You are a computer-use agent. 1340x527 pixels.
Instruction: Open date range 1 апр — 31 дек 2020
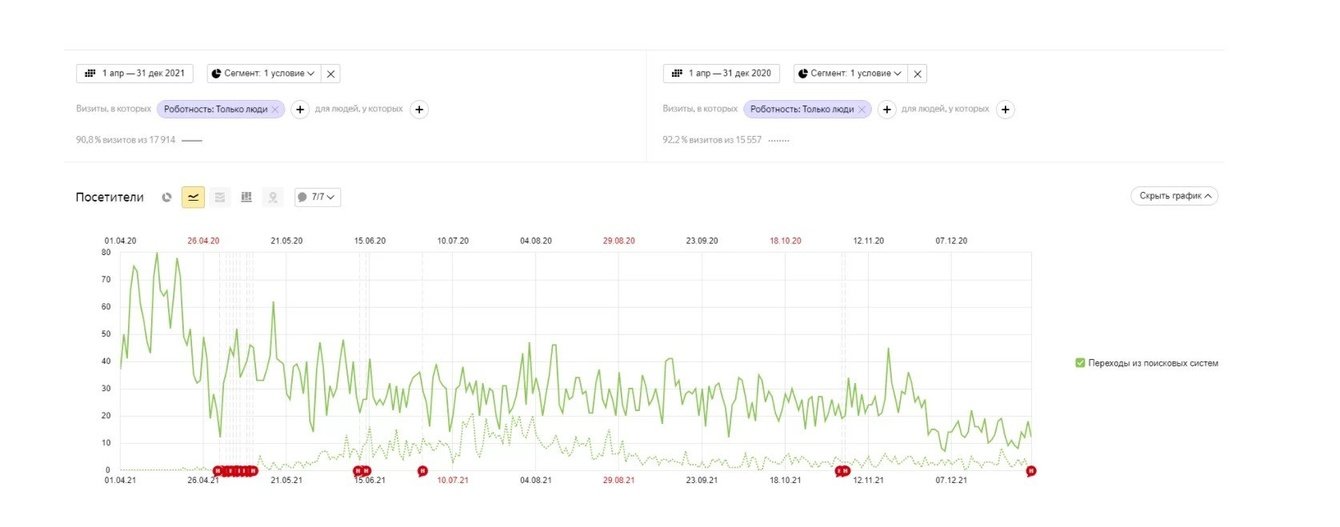(721, 73)
